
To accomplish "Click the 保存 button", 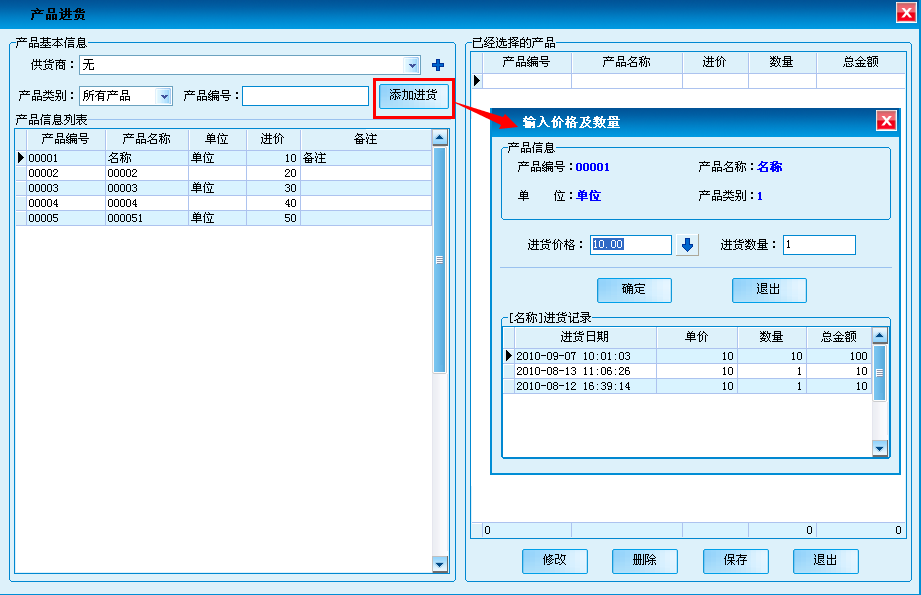I will tap(735, 561).
